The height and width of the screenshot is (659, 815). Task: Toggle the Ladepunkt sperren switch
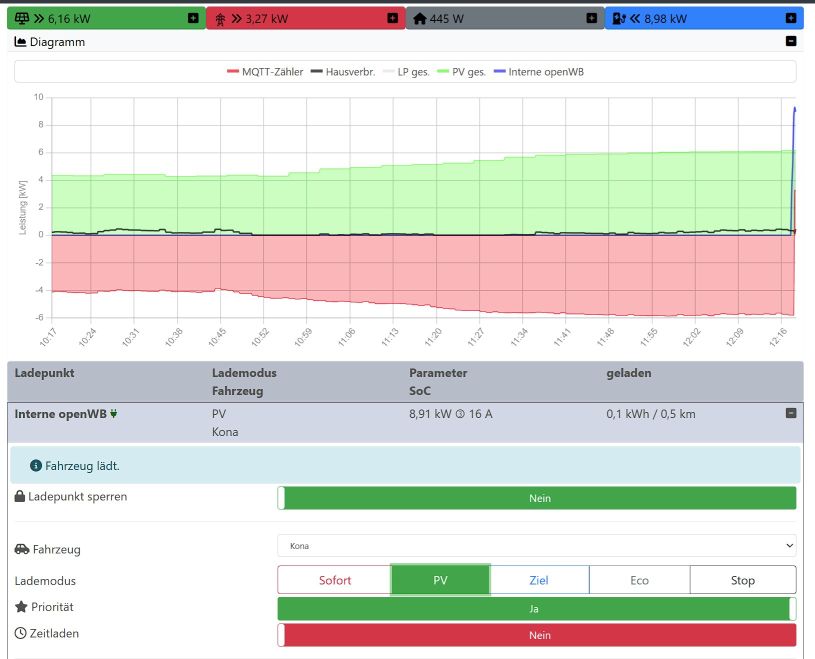coord(536,498)
